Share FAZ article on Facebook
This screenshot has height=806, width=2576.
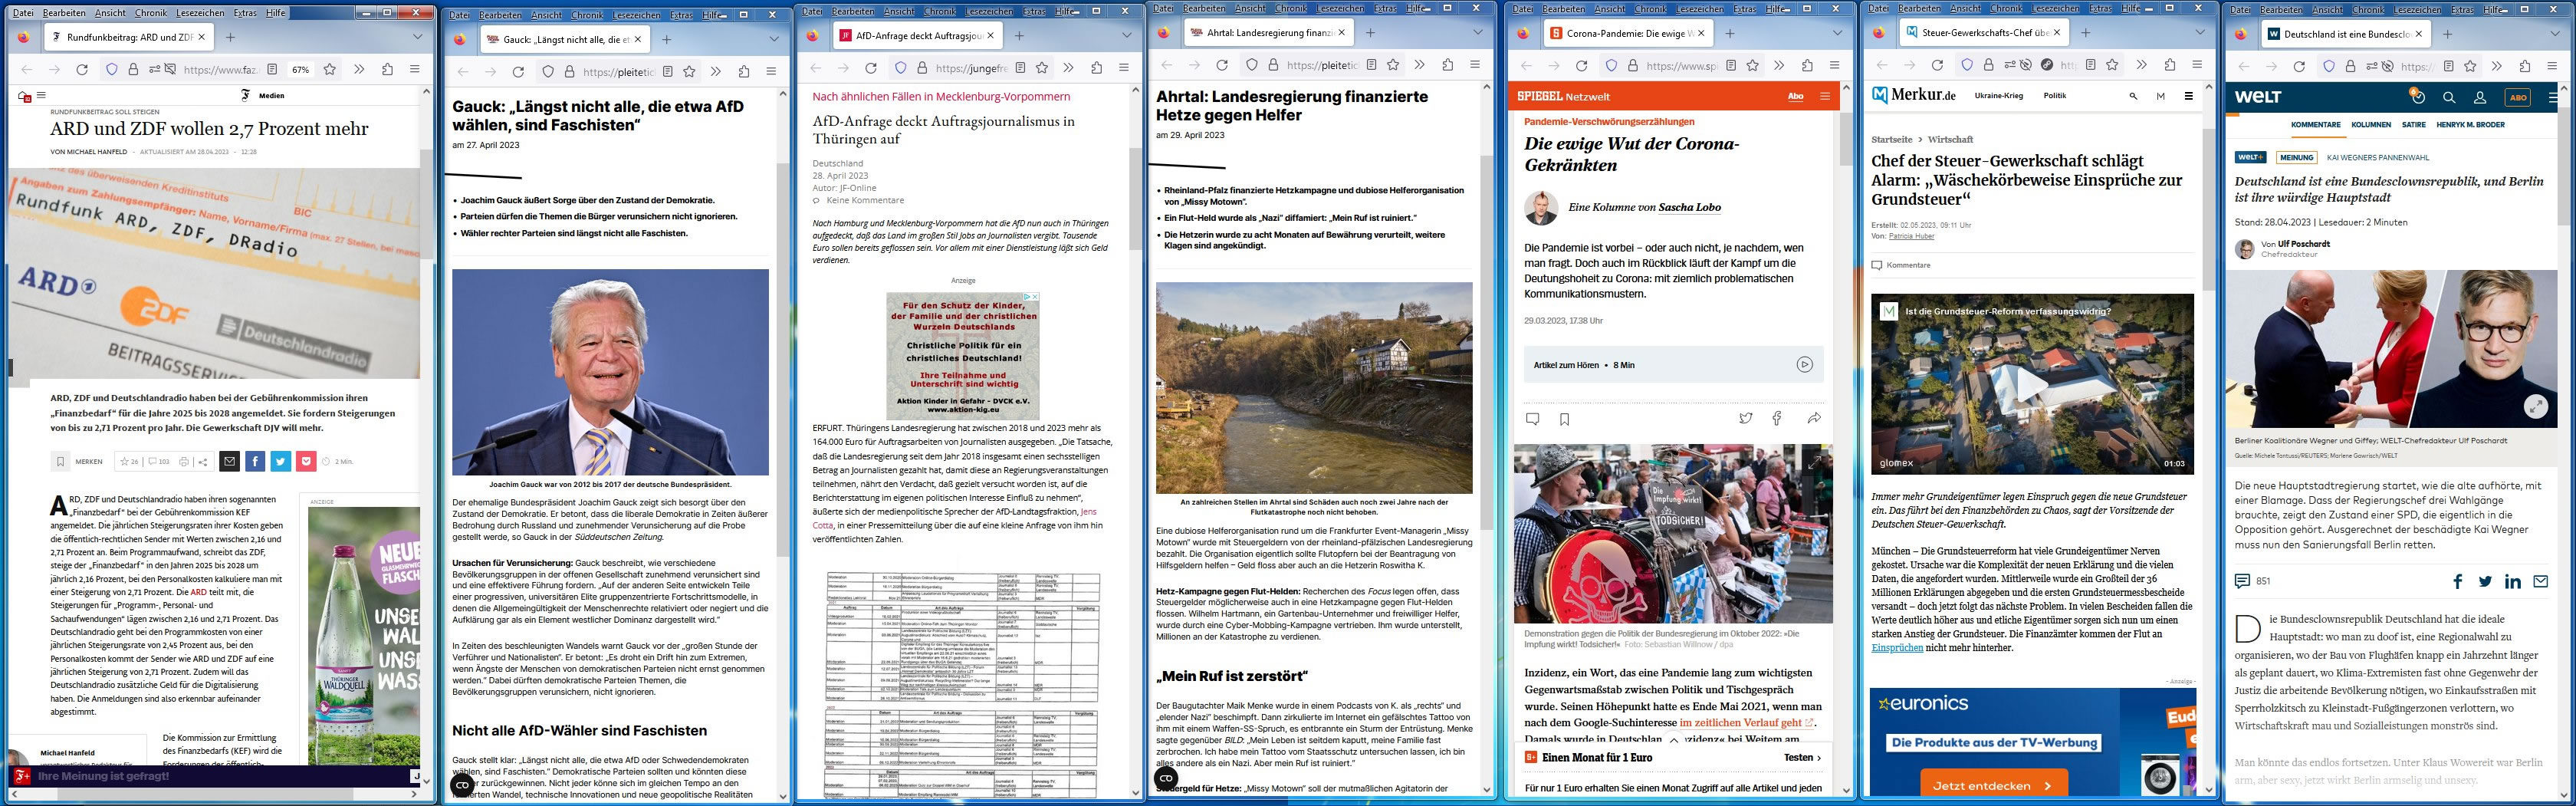tap(255, 461)
